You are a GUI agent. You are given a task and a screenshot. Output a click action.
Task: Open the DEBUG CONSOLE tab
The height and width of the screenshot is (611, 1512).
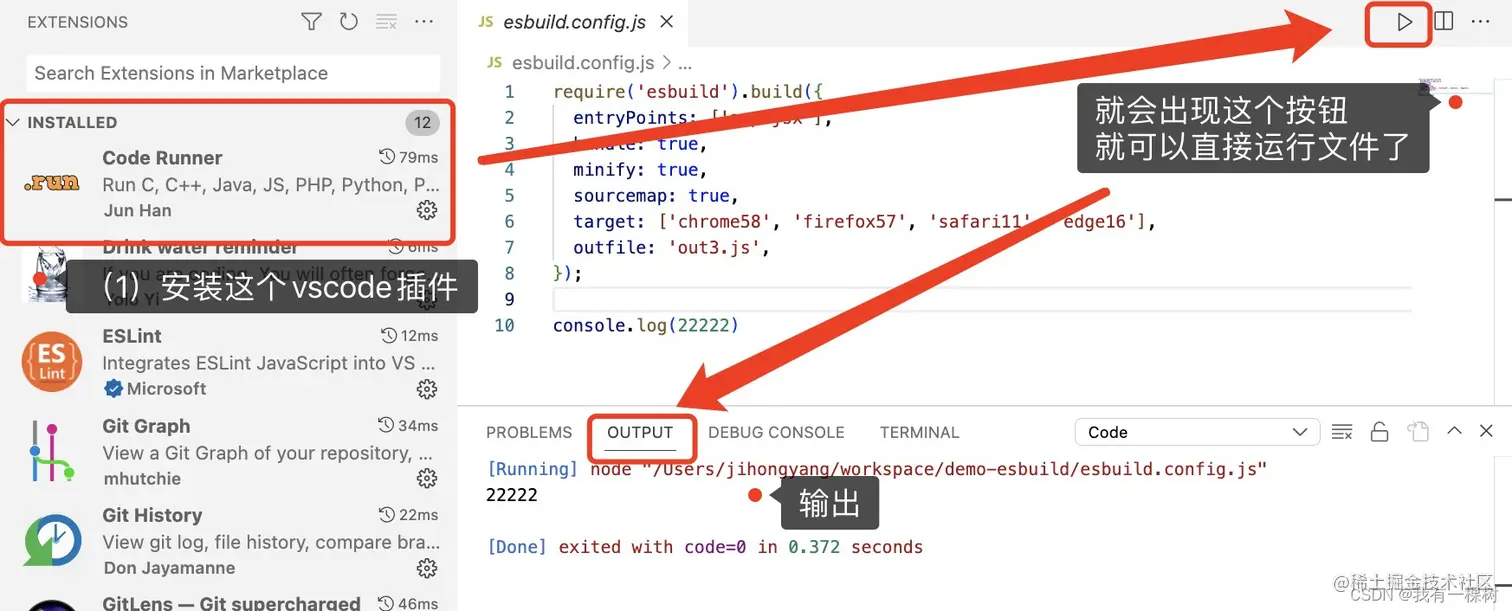coord(776,433)
